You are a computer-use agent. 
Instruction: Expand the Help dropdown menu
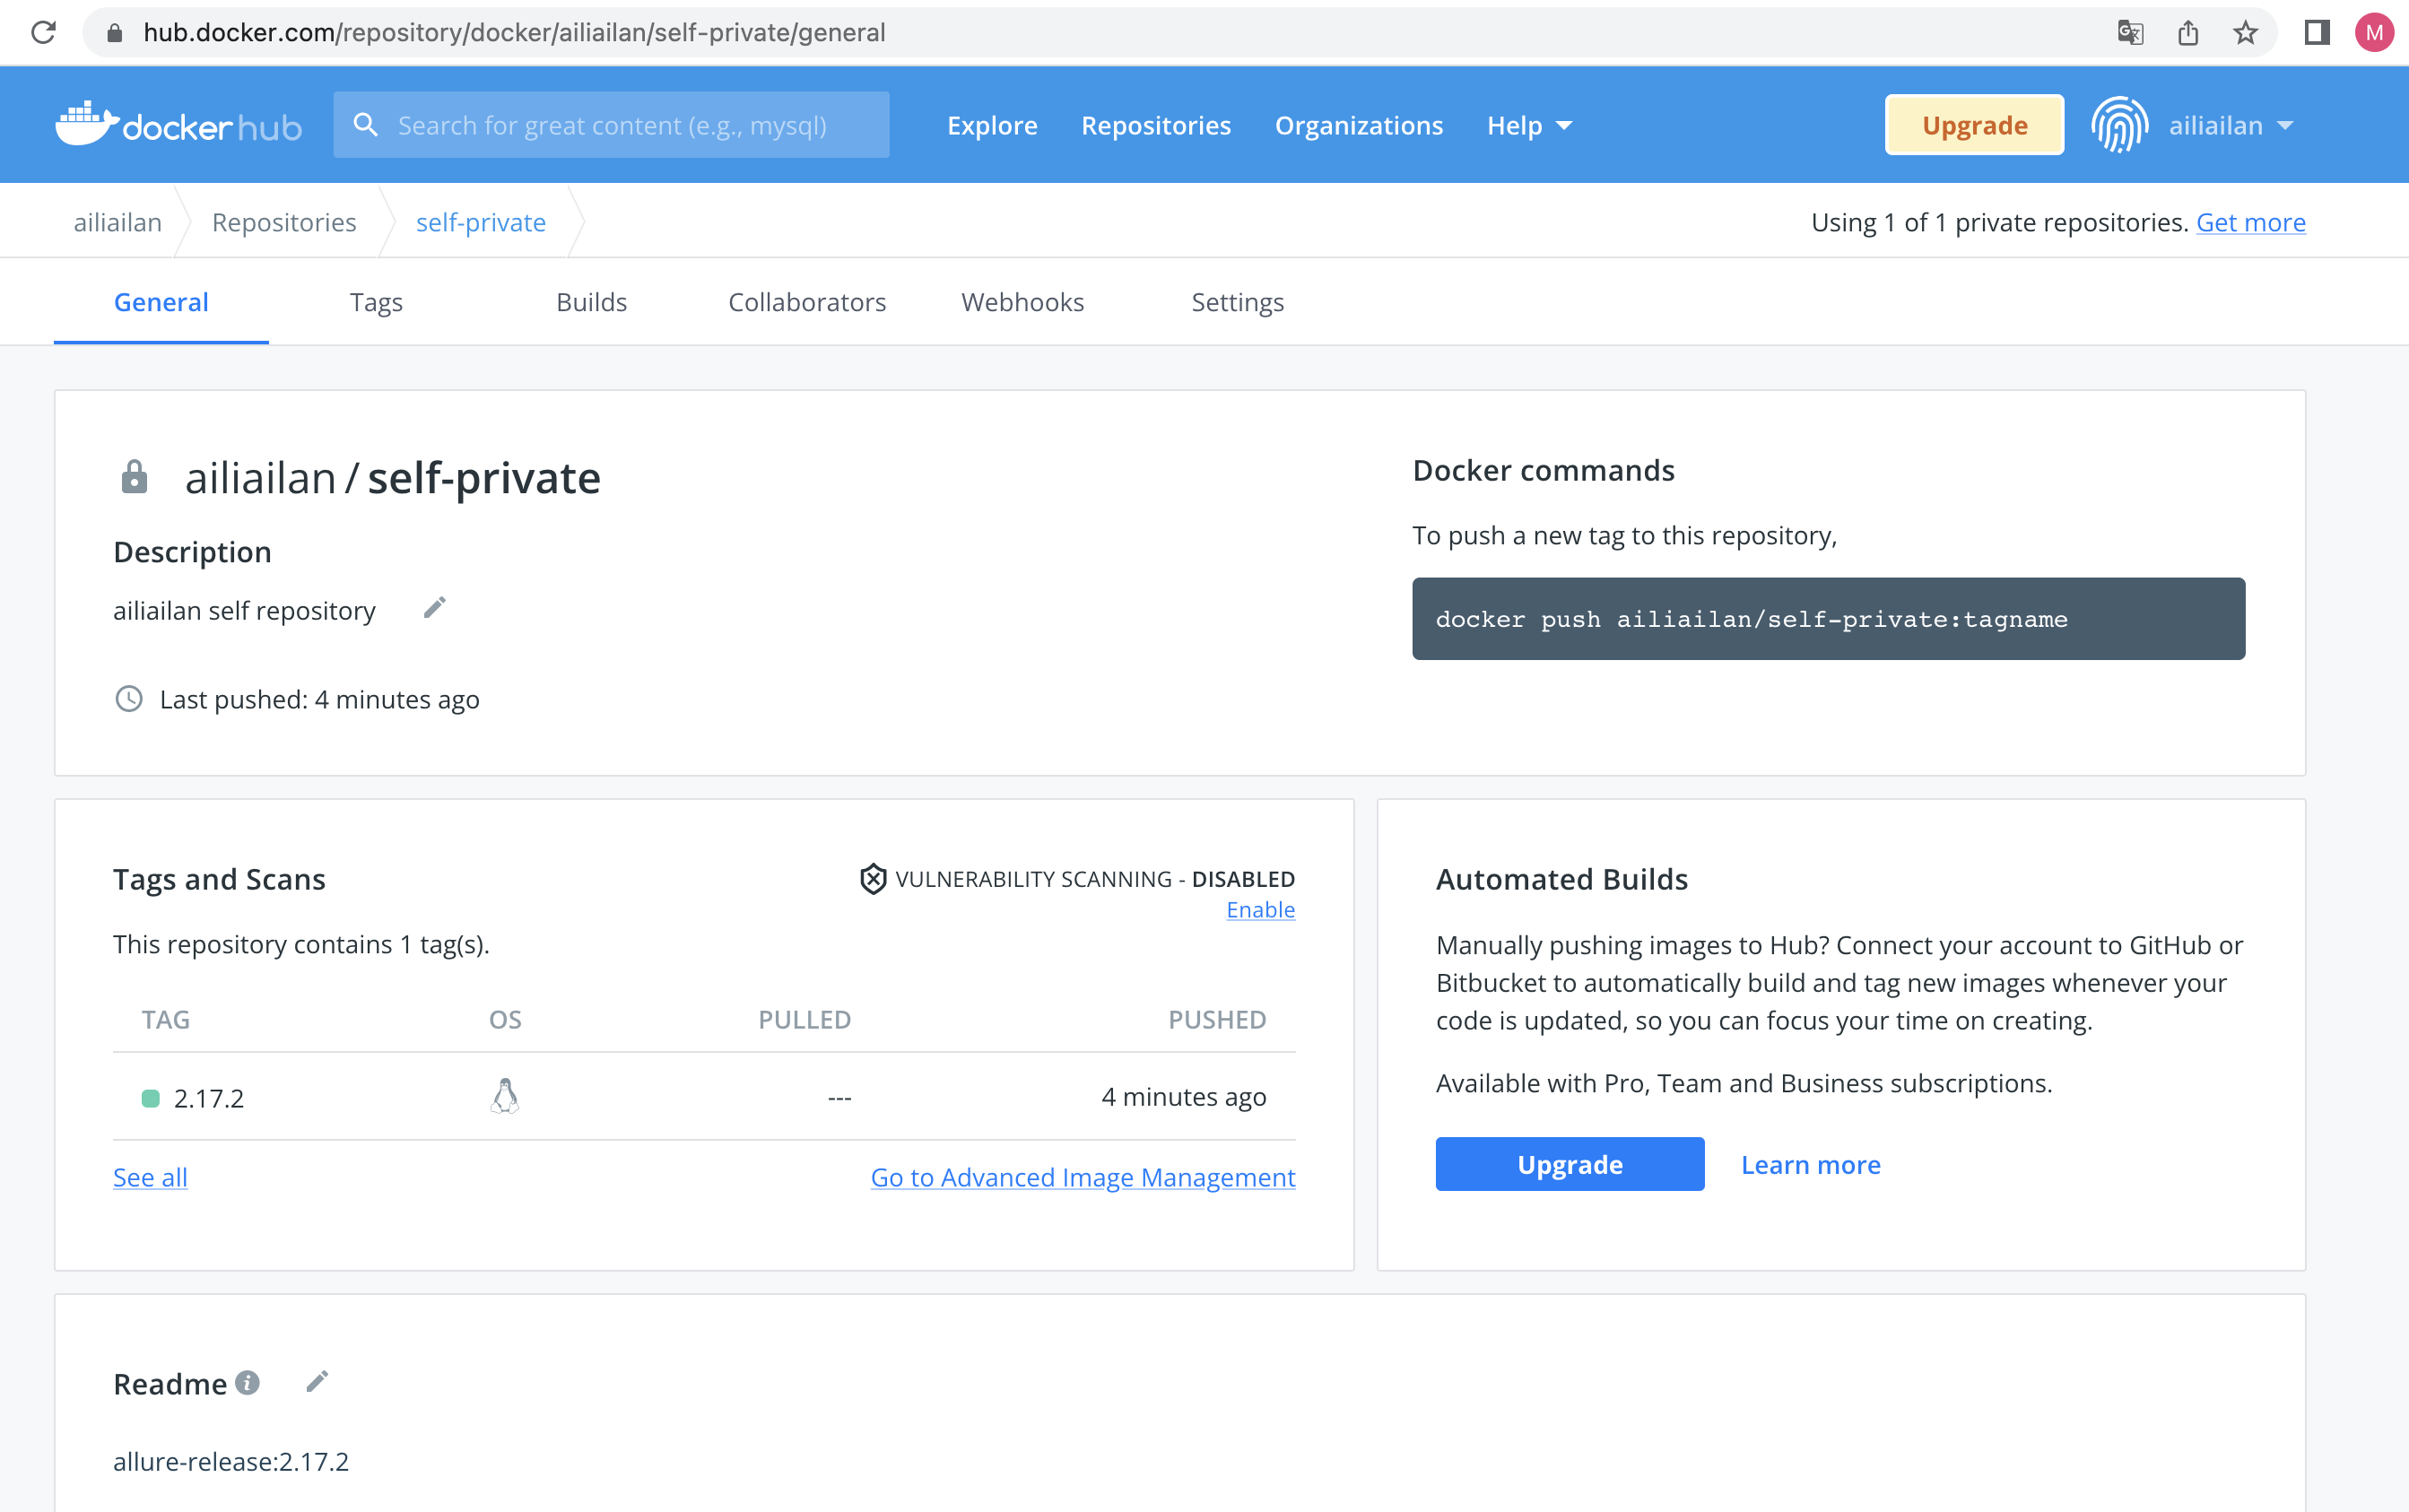(x=1530, y=125)
